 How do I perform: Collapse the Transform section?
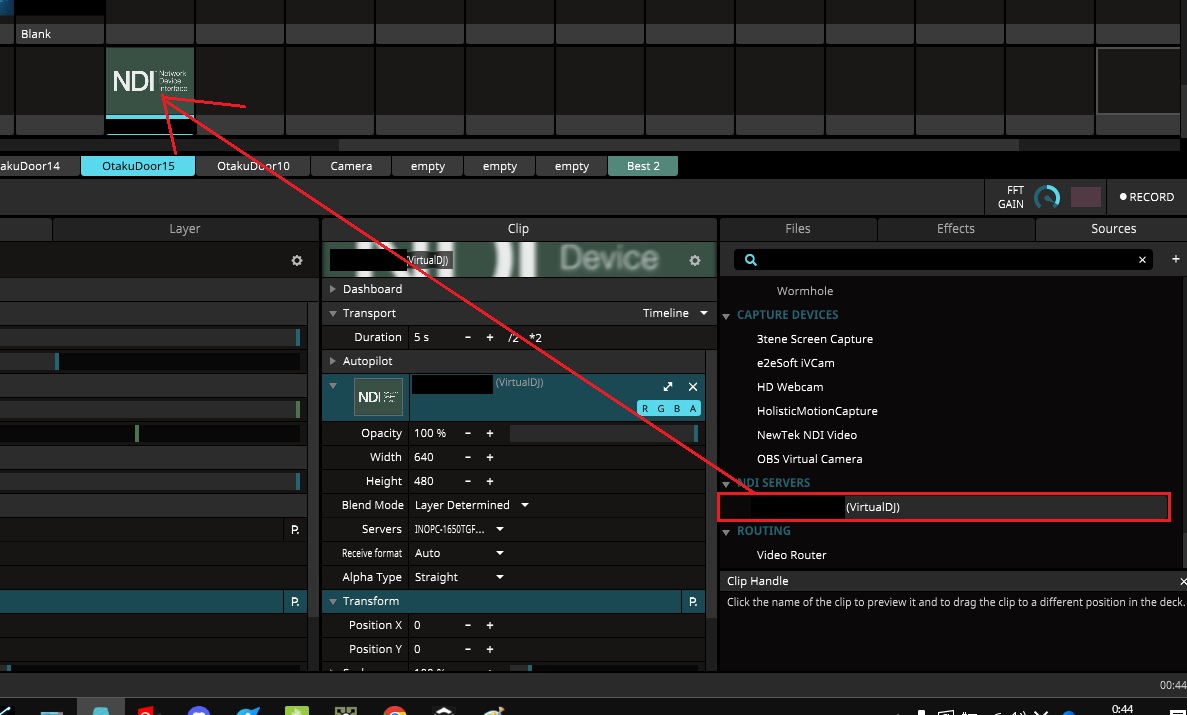pos(332,601)
